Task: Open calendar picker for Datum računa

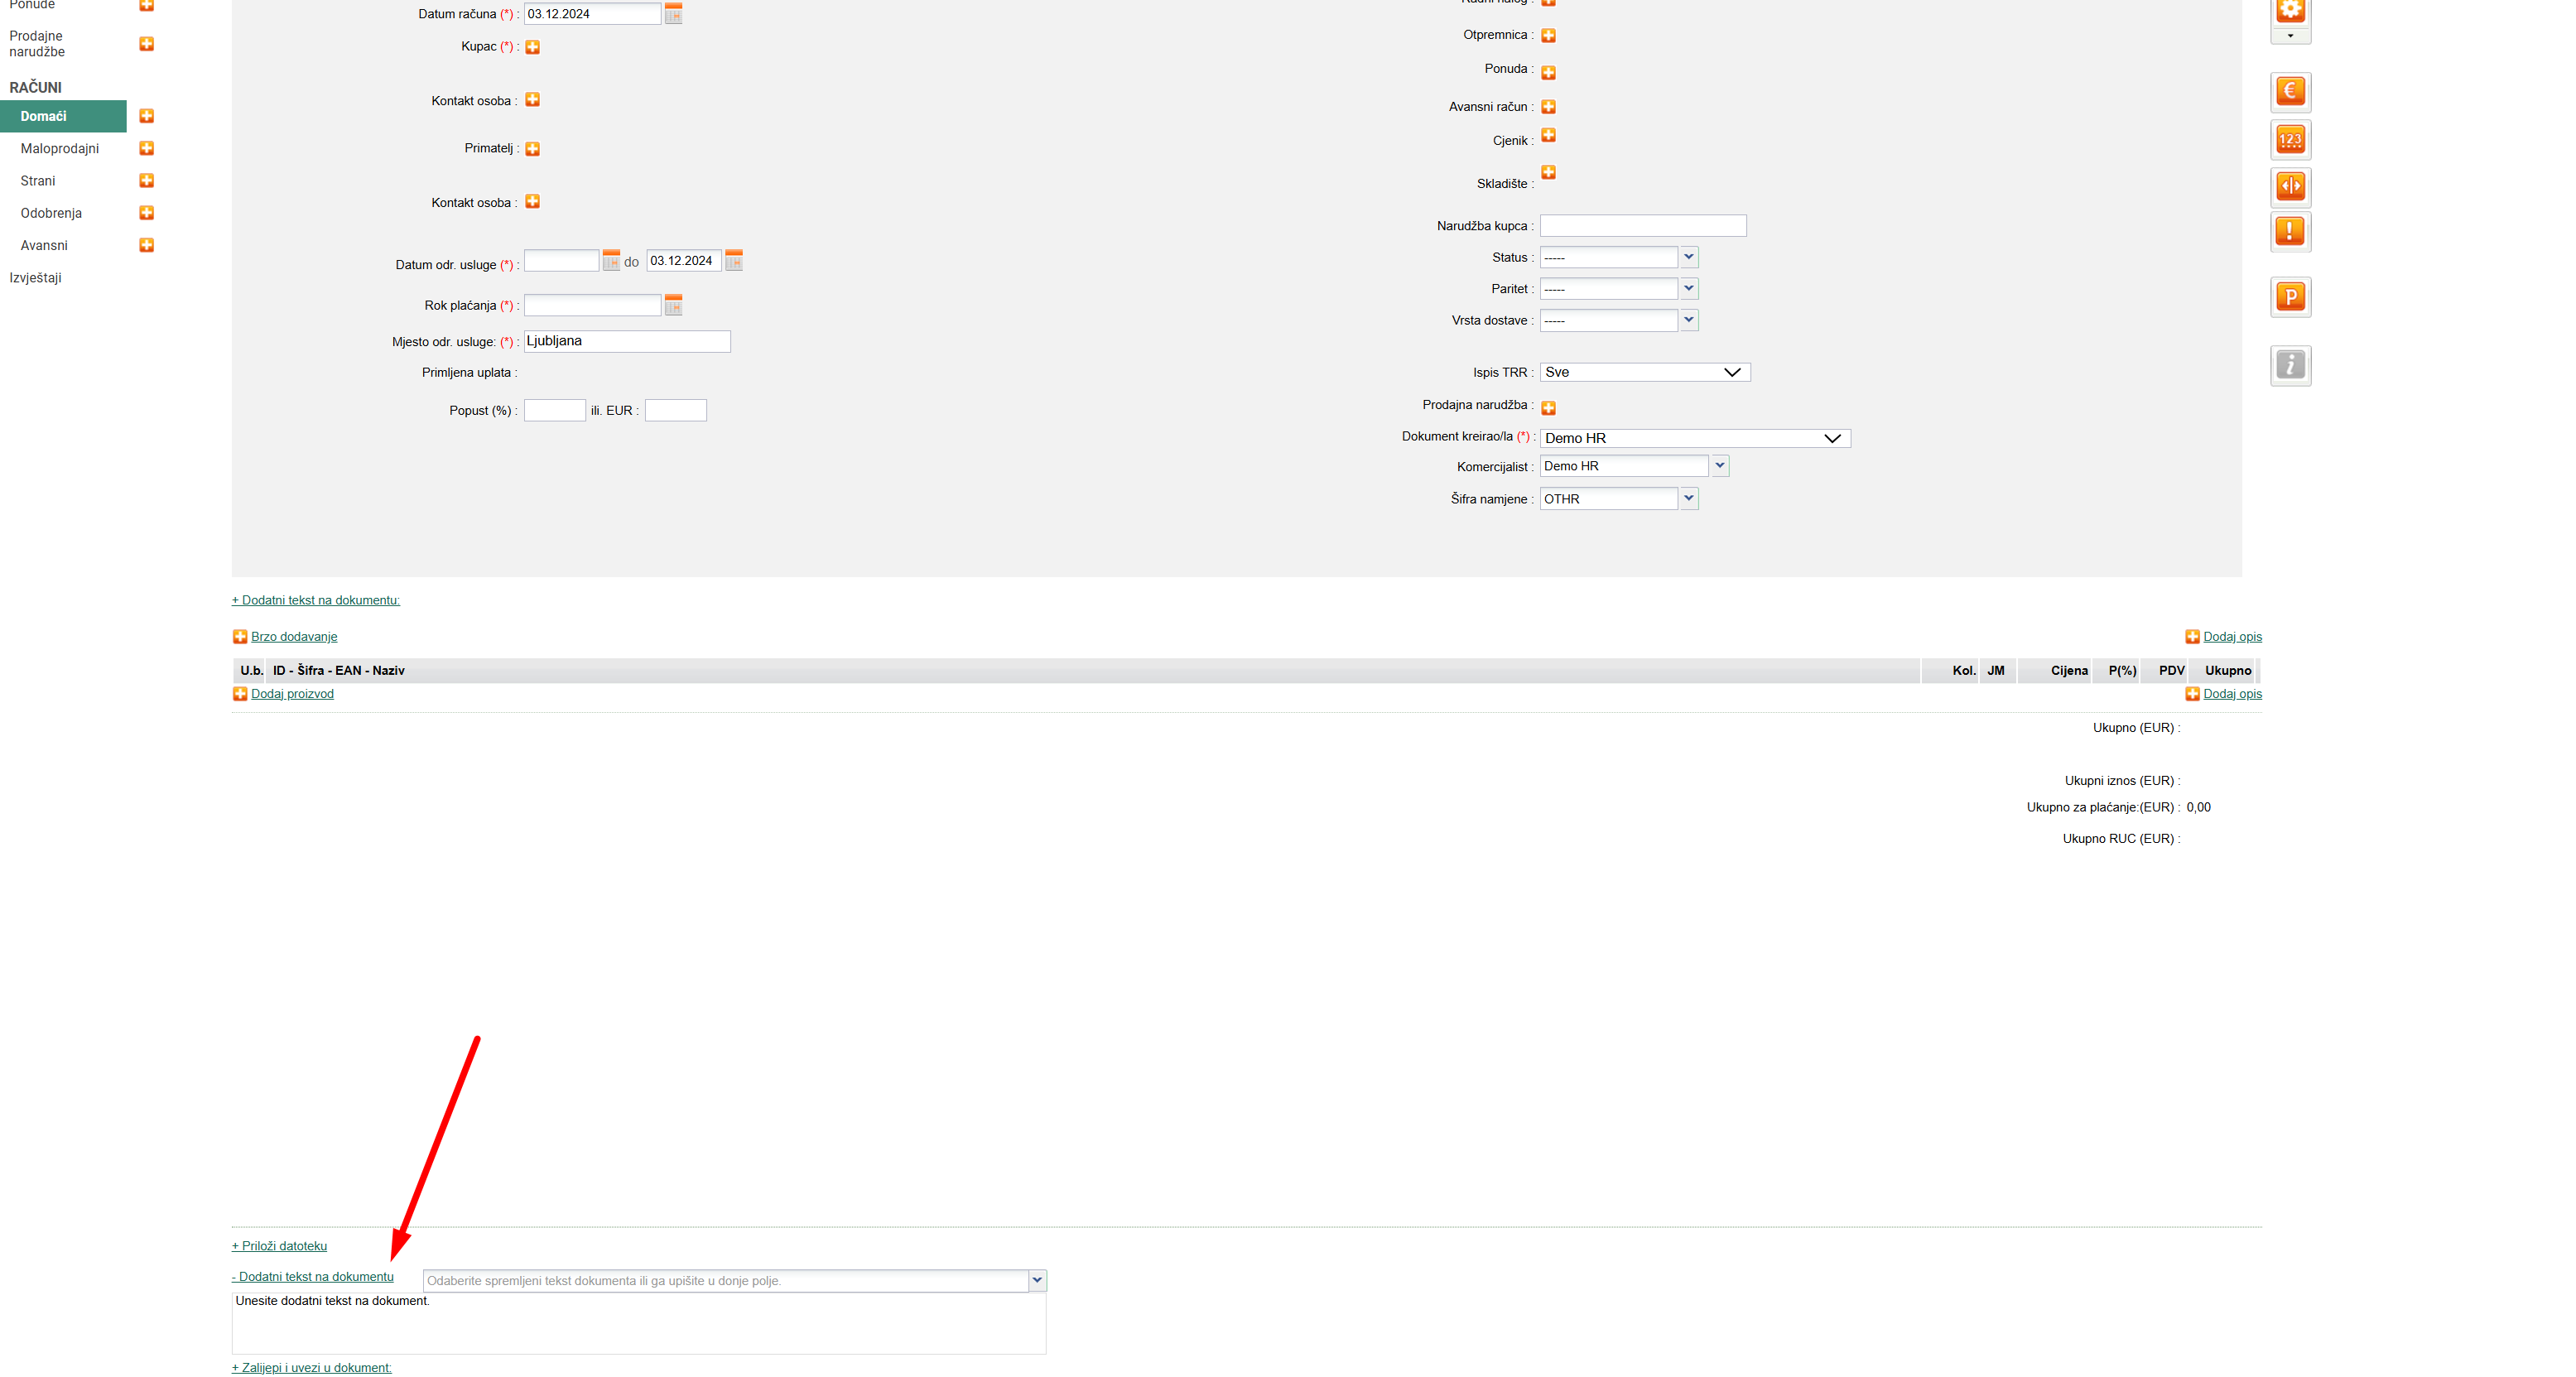Action: (x=674, y=14)
